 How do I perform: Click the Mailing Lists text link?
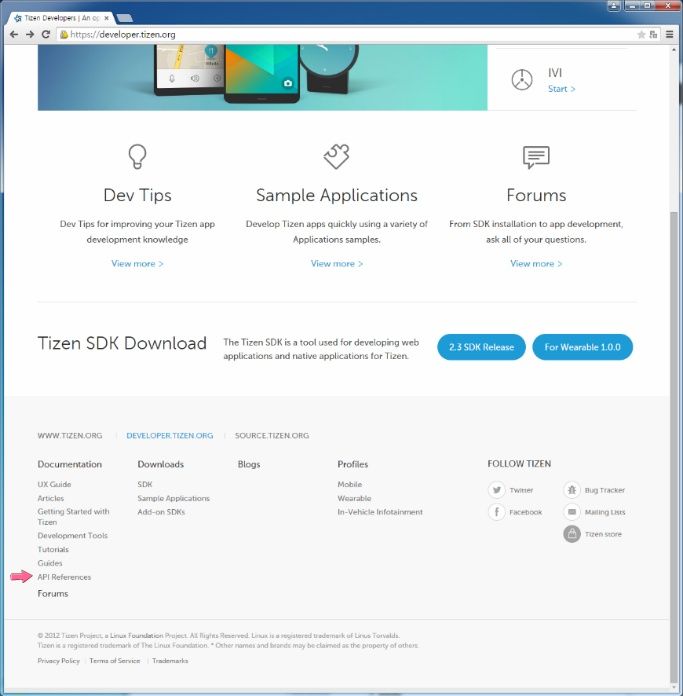(x=604, y=512)
